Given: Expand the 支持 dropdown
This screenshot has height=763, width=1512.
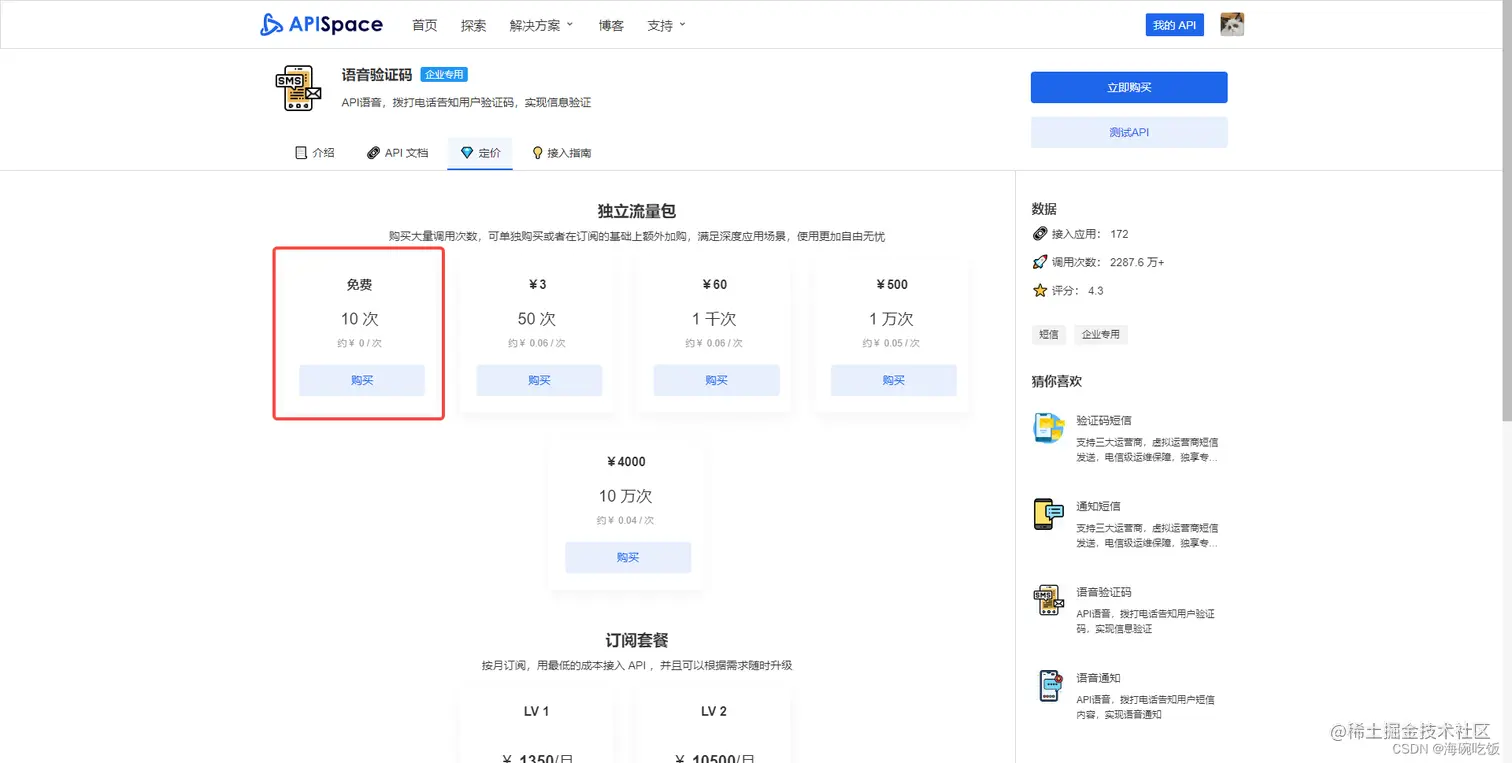Looking at the screenshot, I should pos(665,25).
